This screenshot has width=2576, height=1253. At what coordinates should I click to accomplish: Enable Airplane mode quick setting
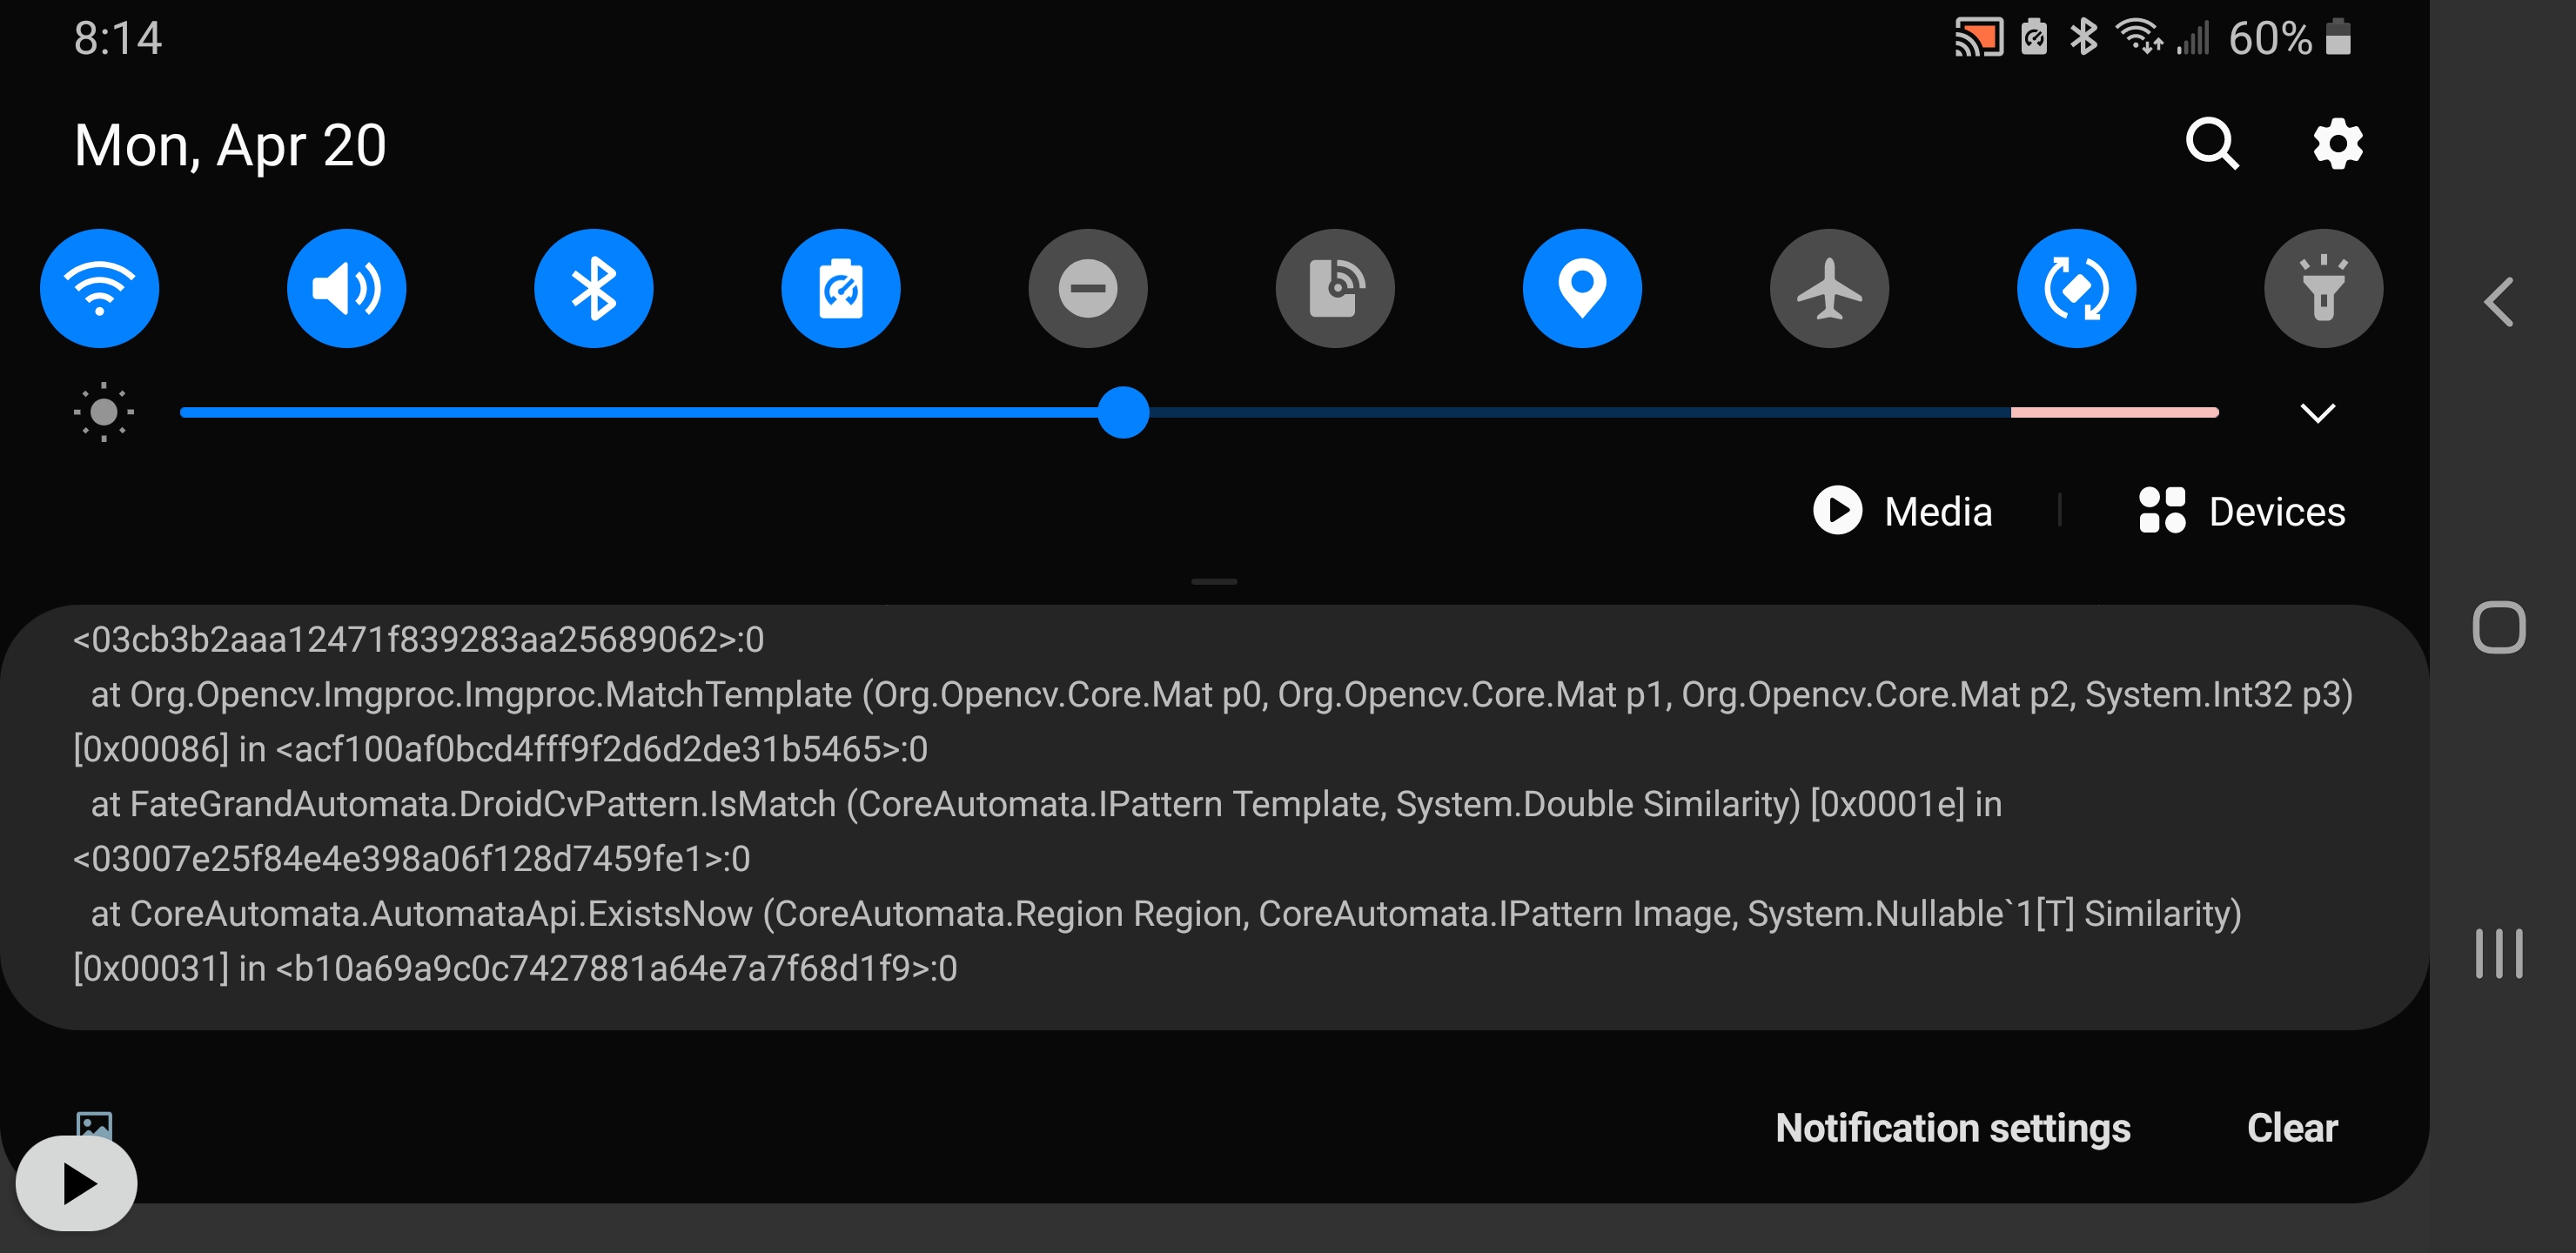click(x=1829, y=288)
